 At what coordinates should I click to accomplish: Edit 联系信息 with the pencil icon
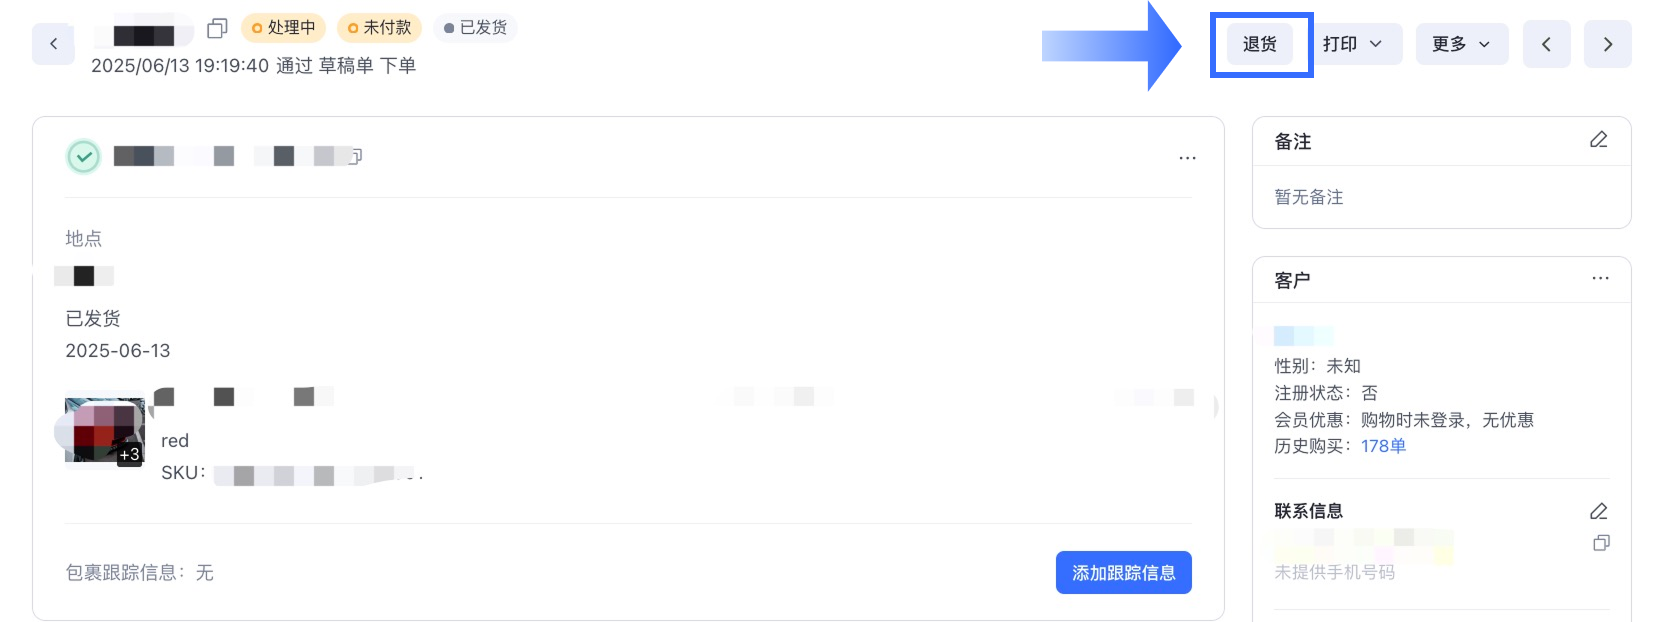coord(1598,511)
